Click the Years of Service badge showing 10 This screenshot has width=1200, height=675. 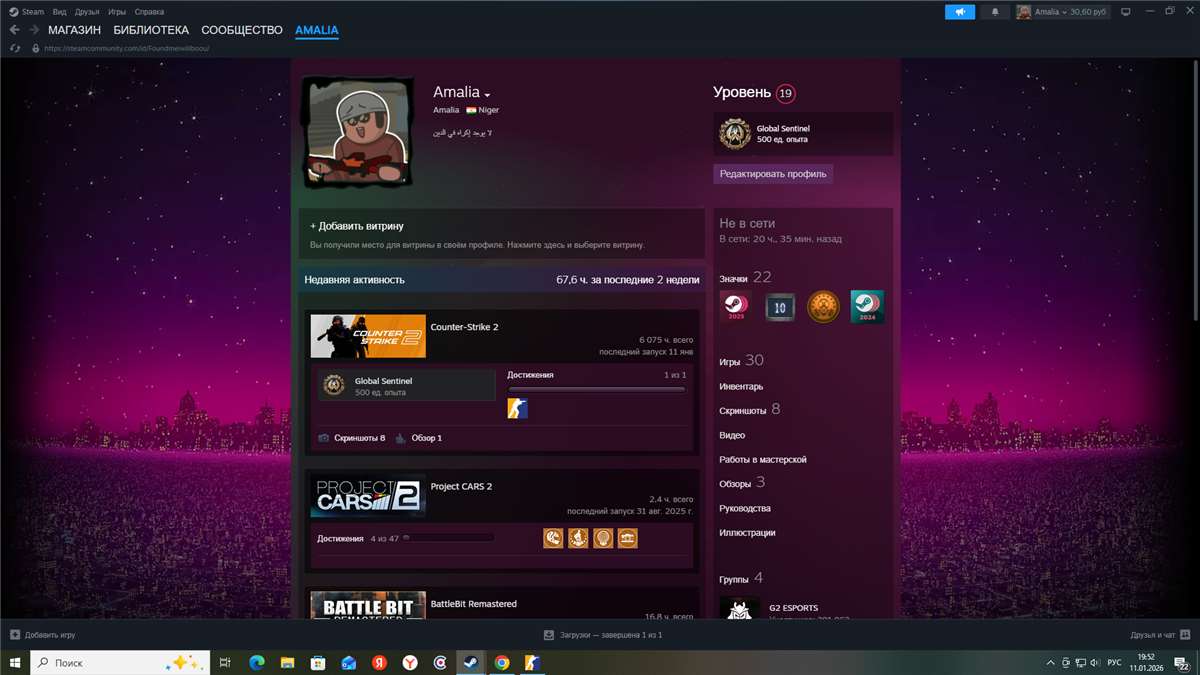780,307
